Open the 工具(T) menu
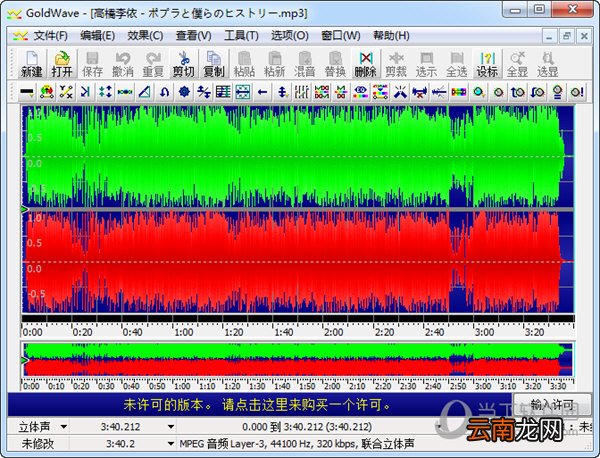600x458 pixels. [x=241, y=36]
